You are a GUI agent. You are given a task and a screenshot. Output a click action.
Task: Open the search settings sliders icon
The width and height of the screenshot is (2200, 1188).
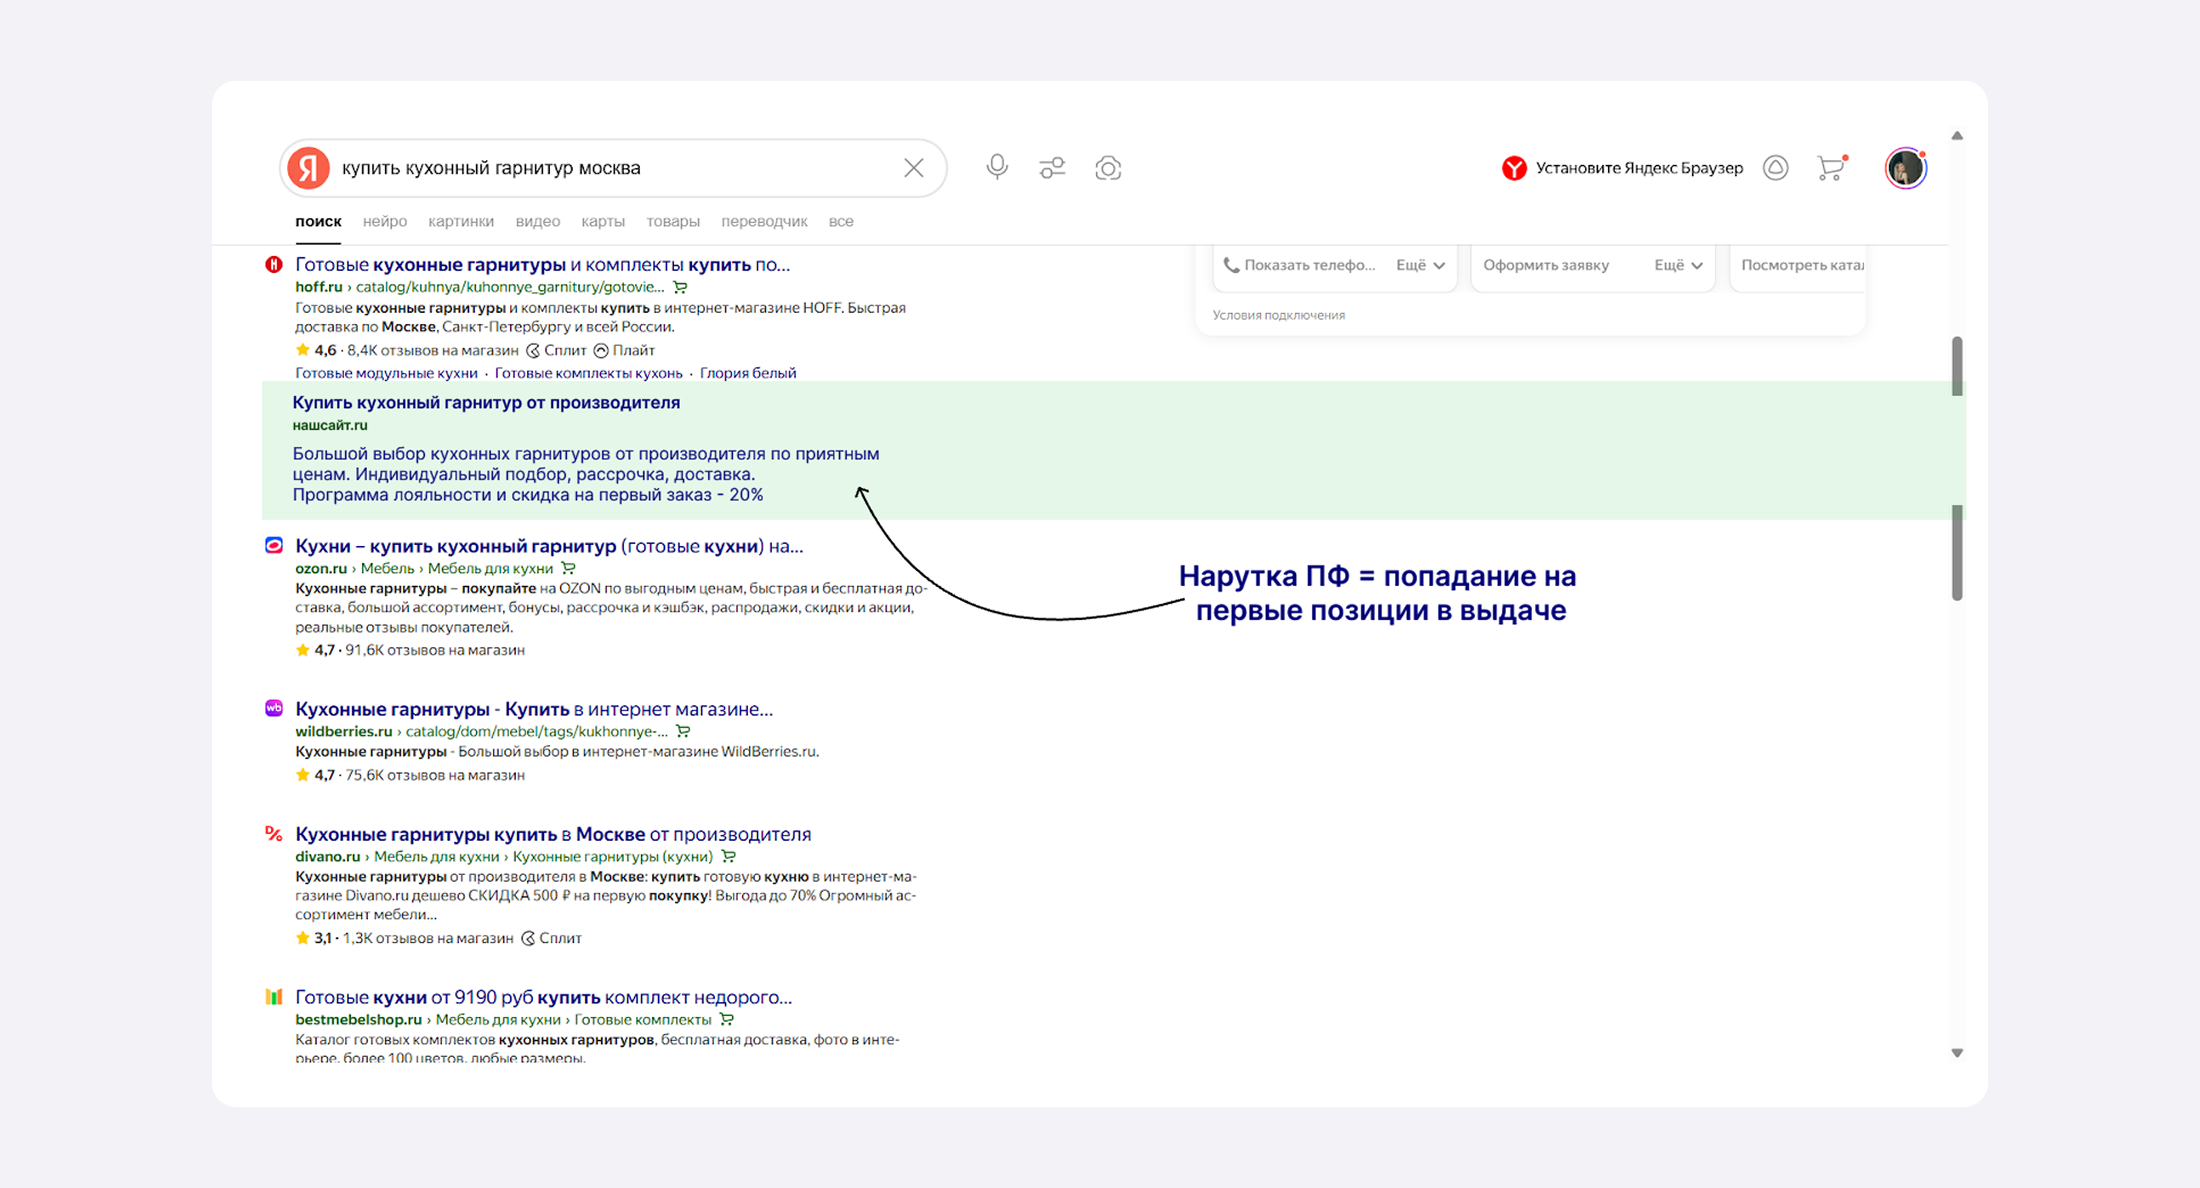point(1052,168)
